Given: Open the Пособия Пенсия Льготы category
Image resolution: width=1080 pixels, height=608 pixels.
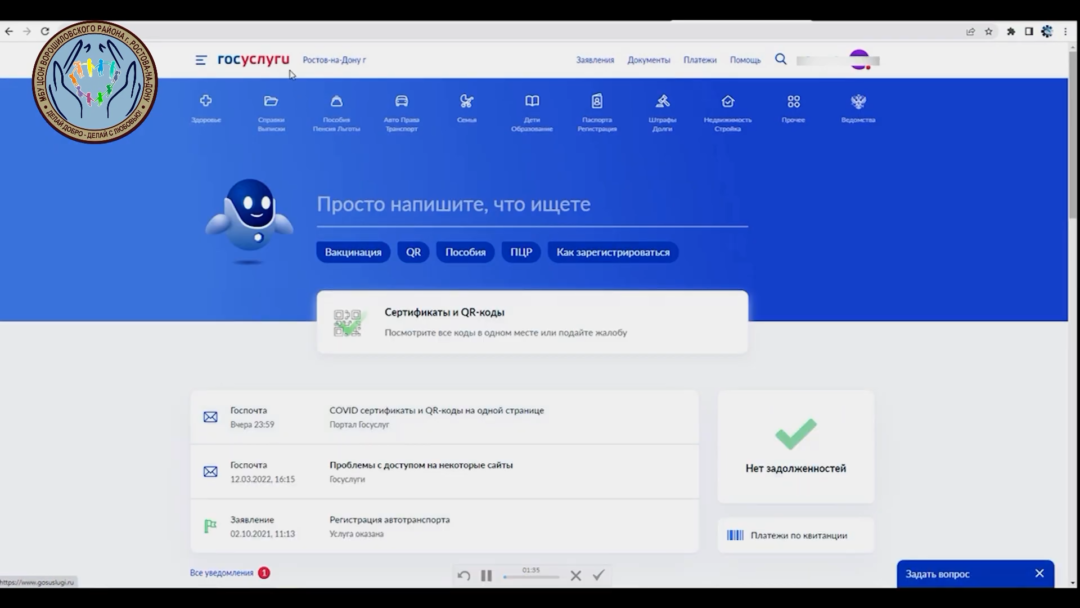Looking at the screenshot, I should click(336, 112).
